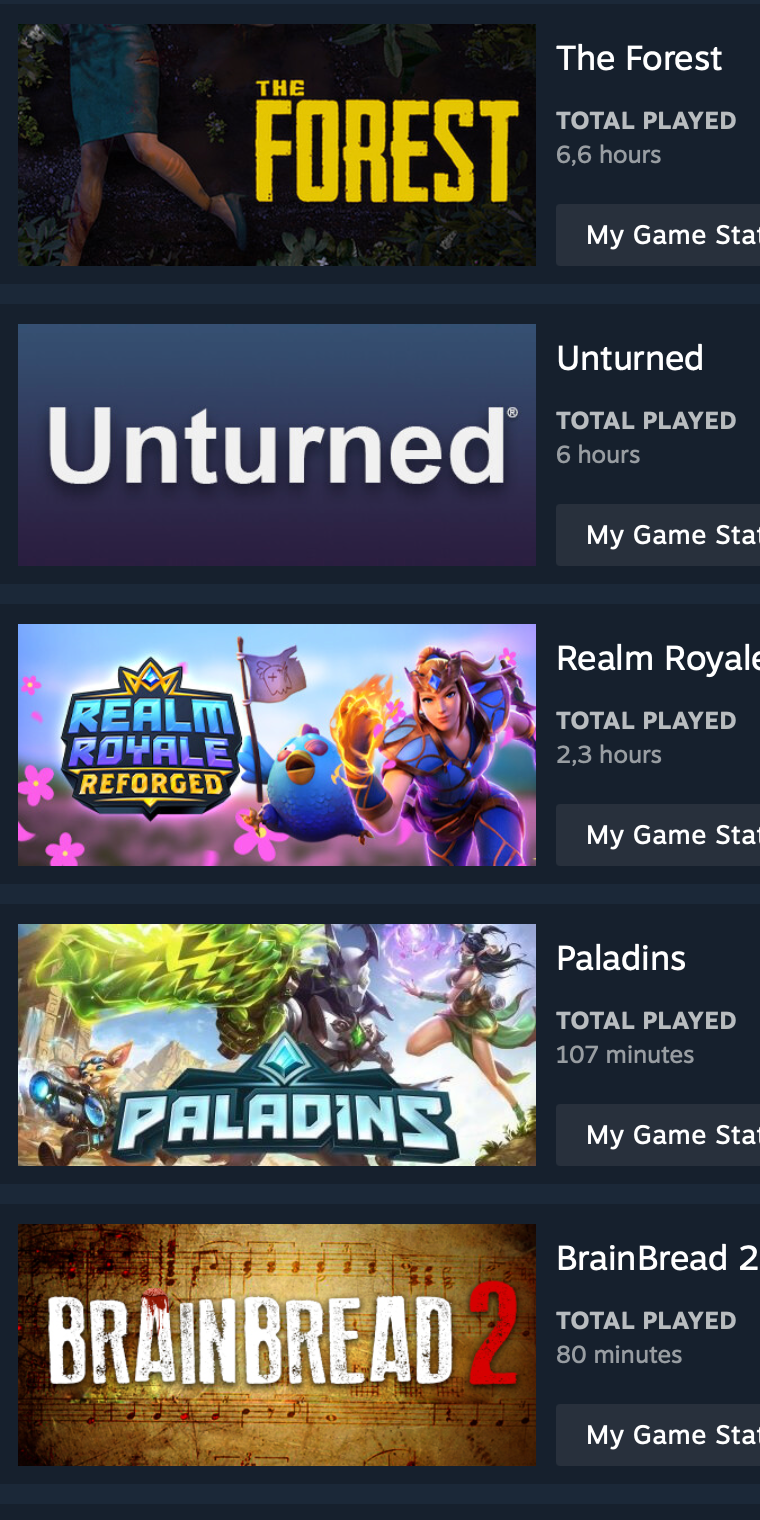Viewport: 760px width, 1520px height.
Task: Click the BrainBread 2 title link
Action: [657, 1258]
